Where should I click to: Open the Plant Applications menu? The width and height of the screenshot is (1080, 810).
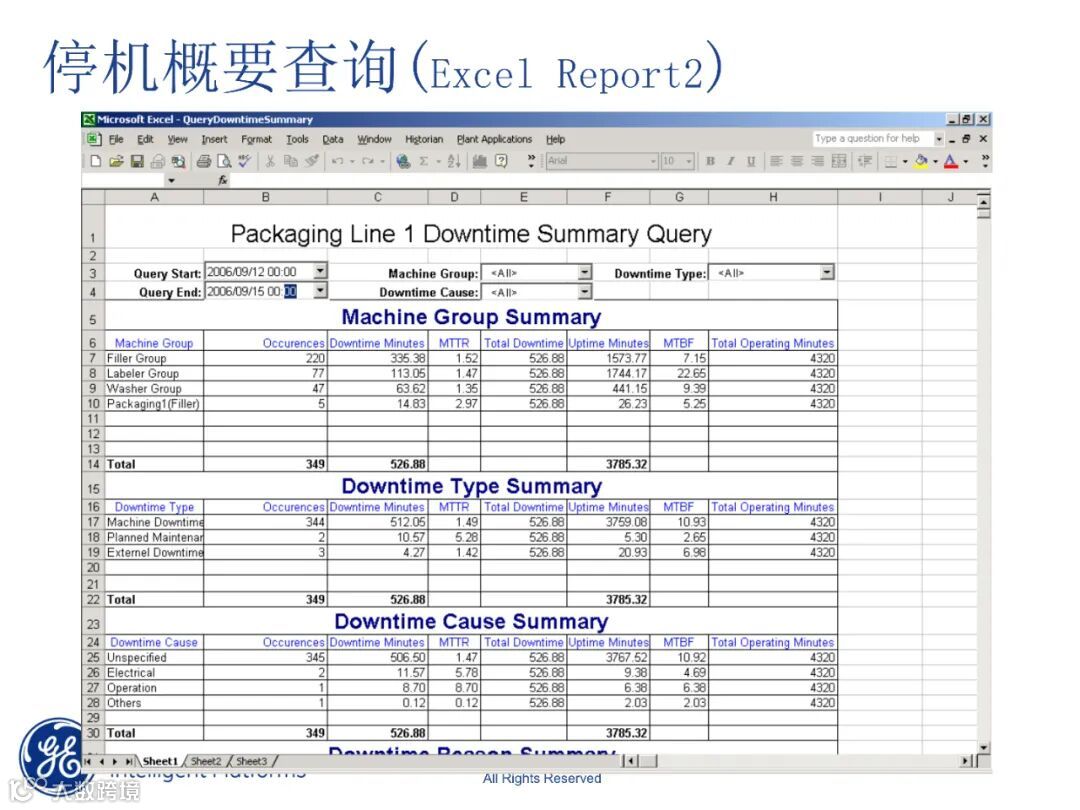[x=495, y=139]
